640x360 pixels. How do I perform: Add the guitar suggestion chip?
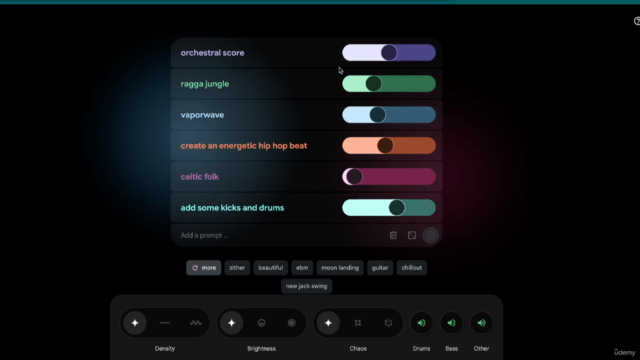[380, 268]
